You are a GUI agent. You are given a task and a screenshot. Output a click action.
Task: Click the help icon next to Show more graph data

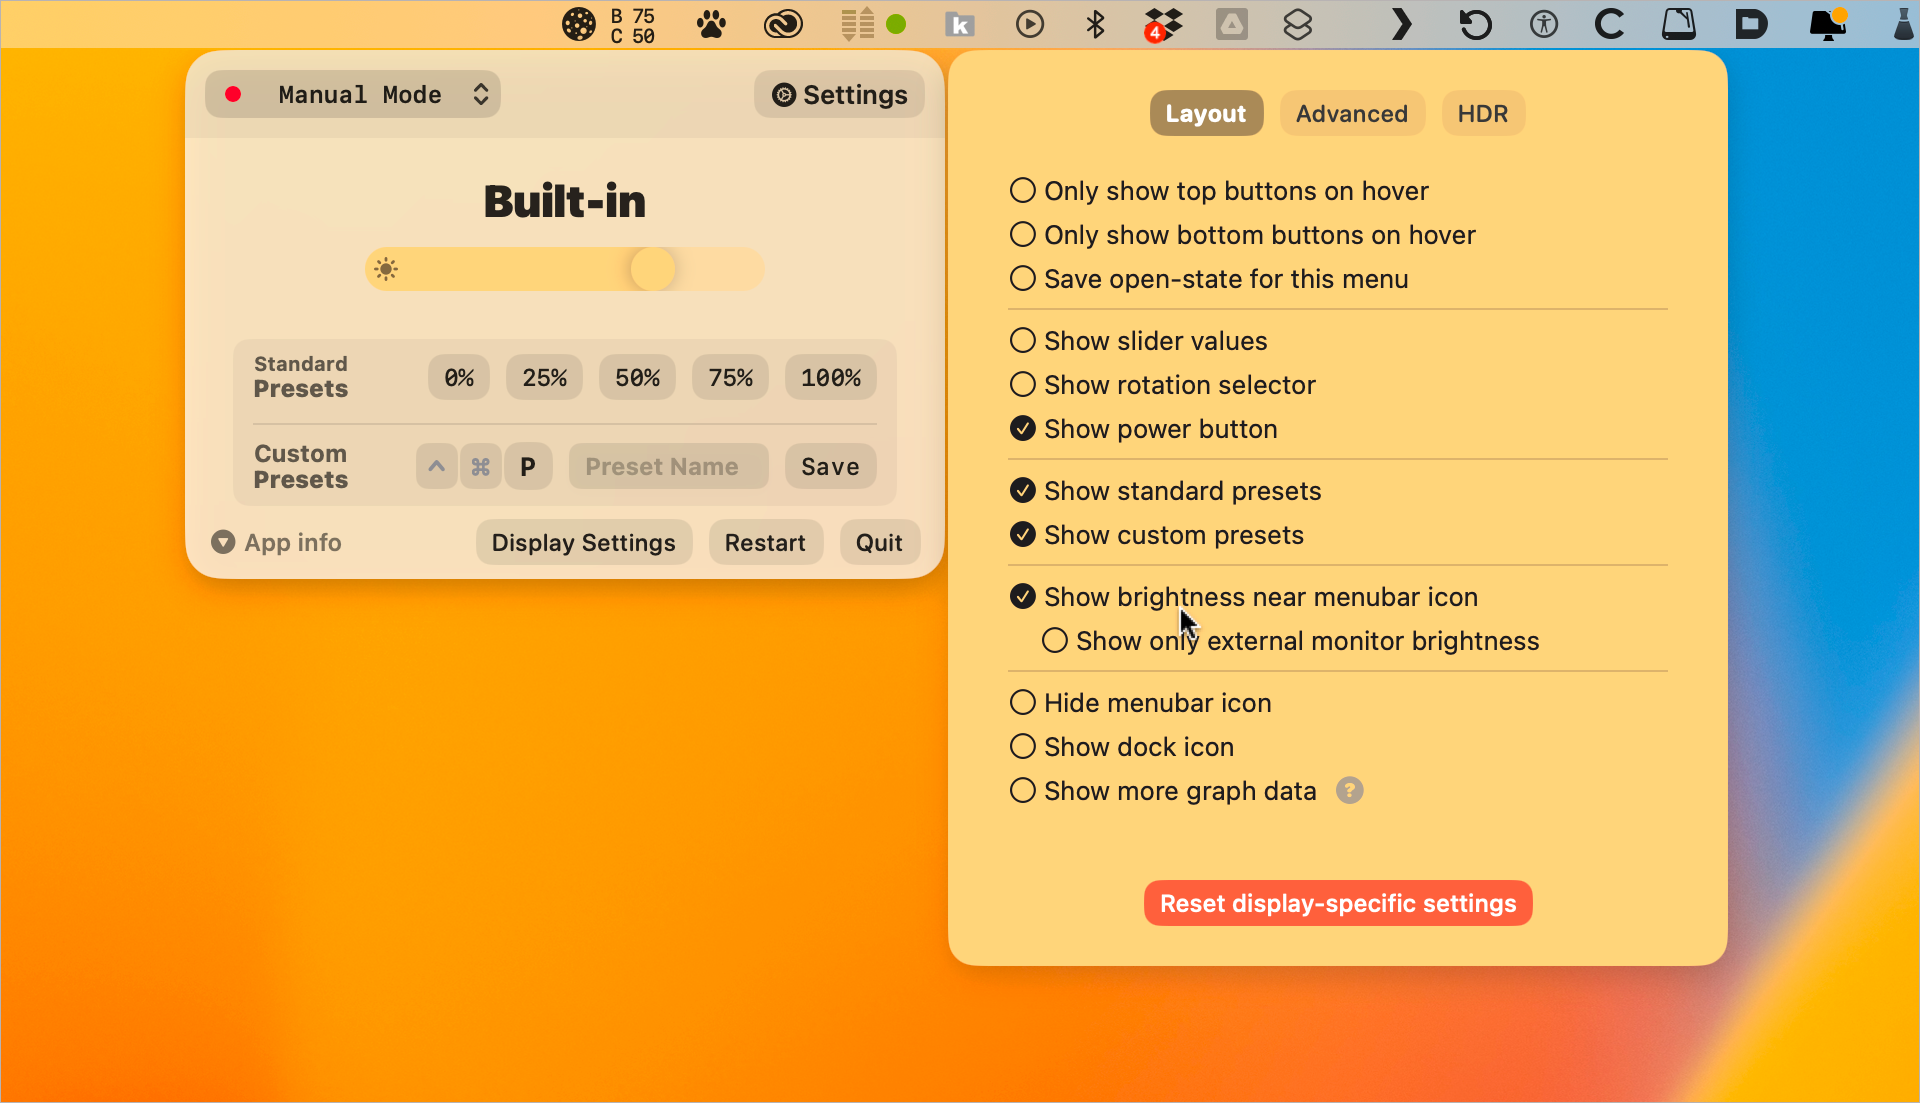point(1349,790)
